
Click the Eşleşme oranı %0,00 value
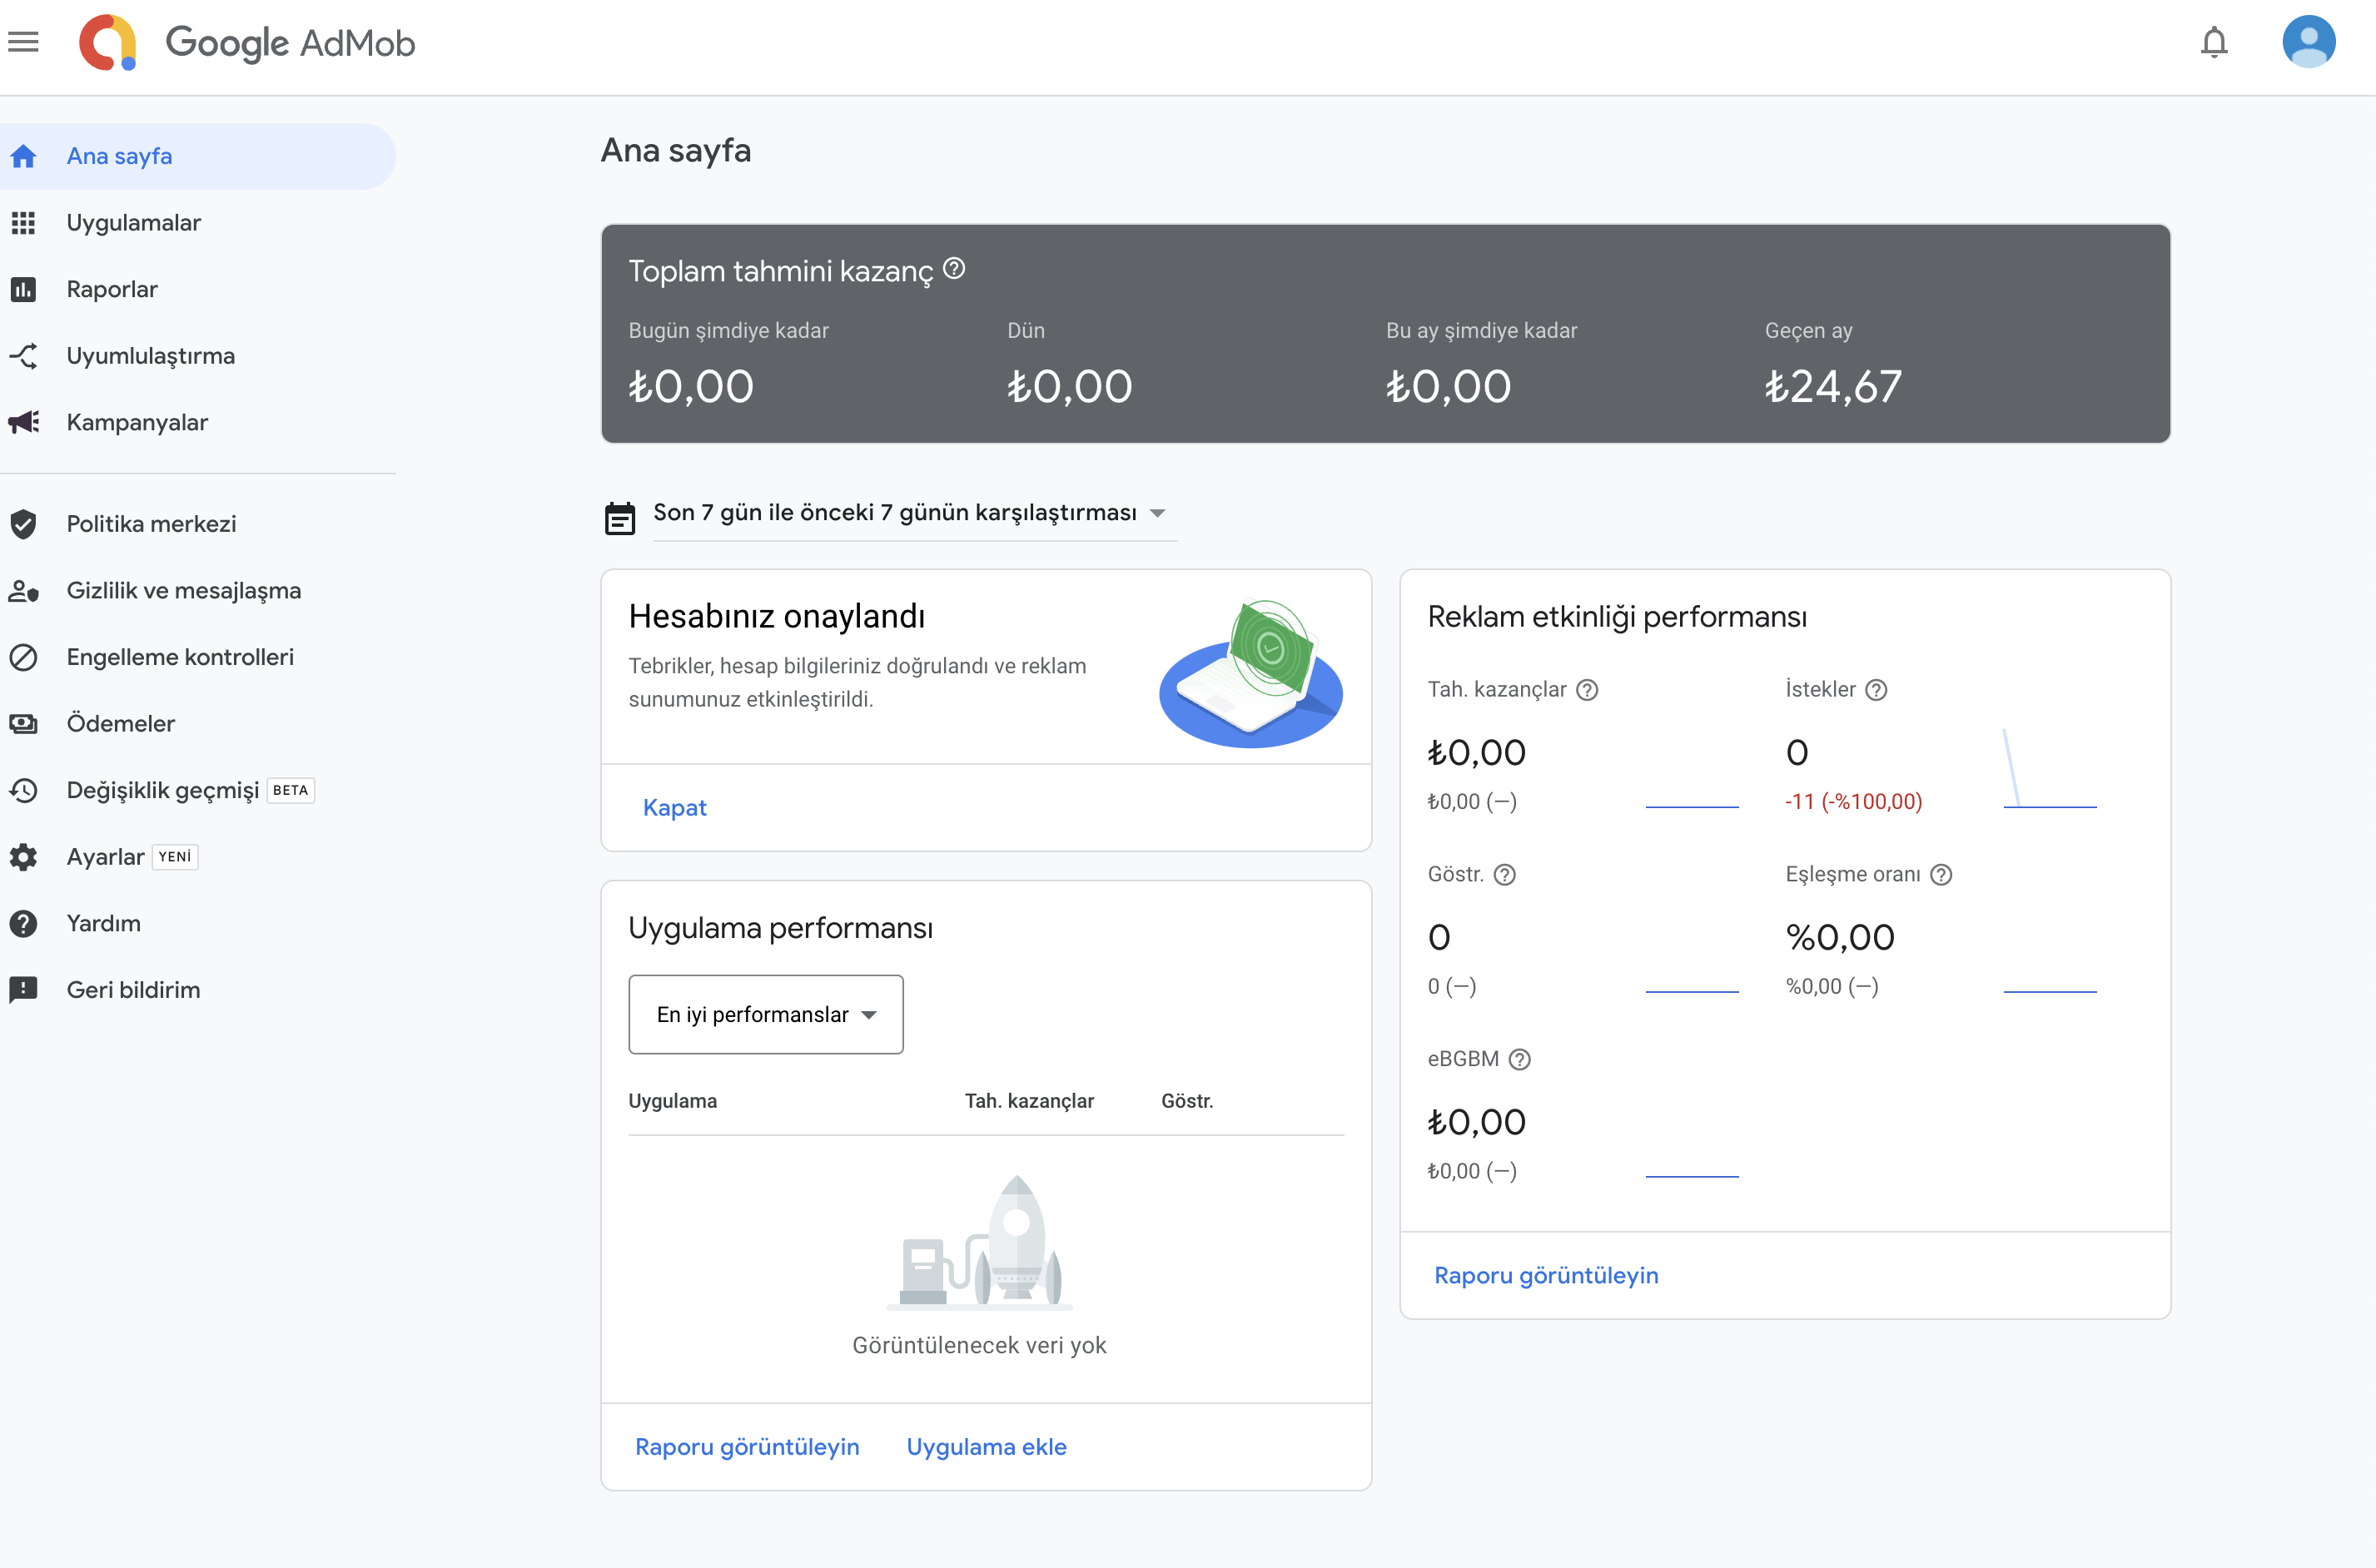coord(1840,938)
